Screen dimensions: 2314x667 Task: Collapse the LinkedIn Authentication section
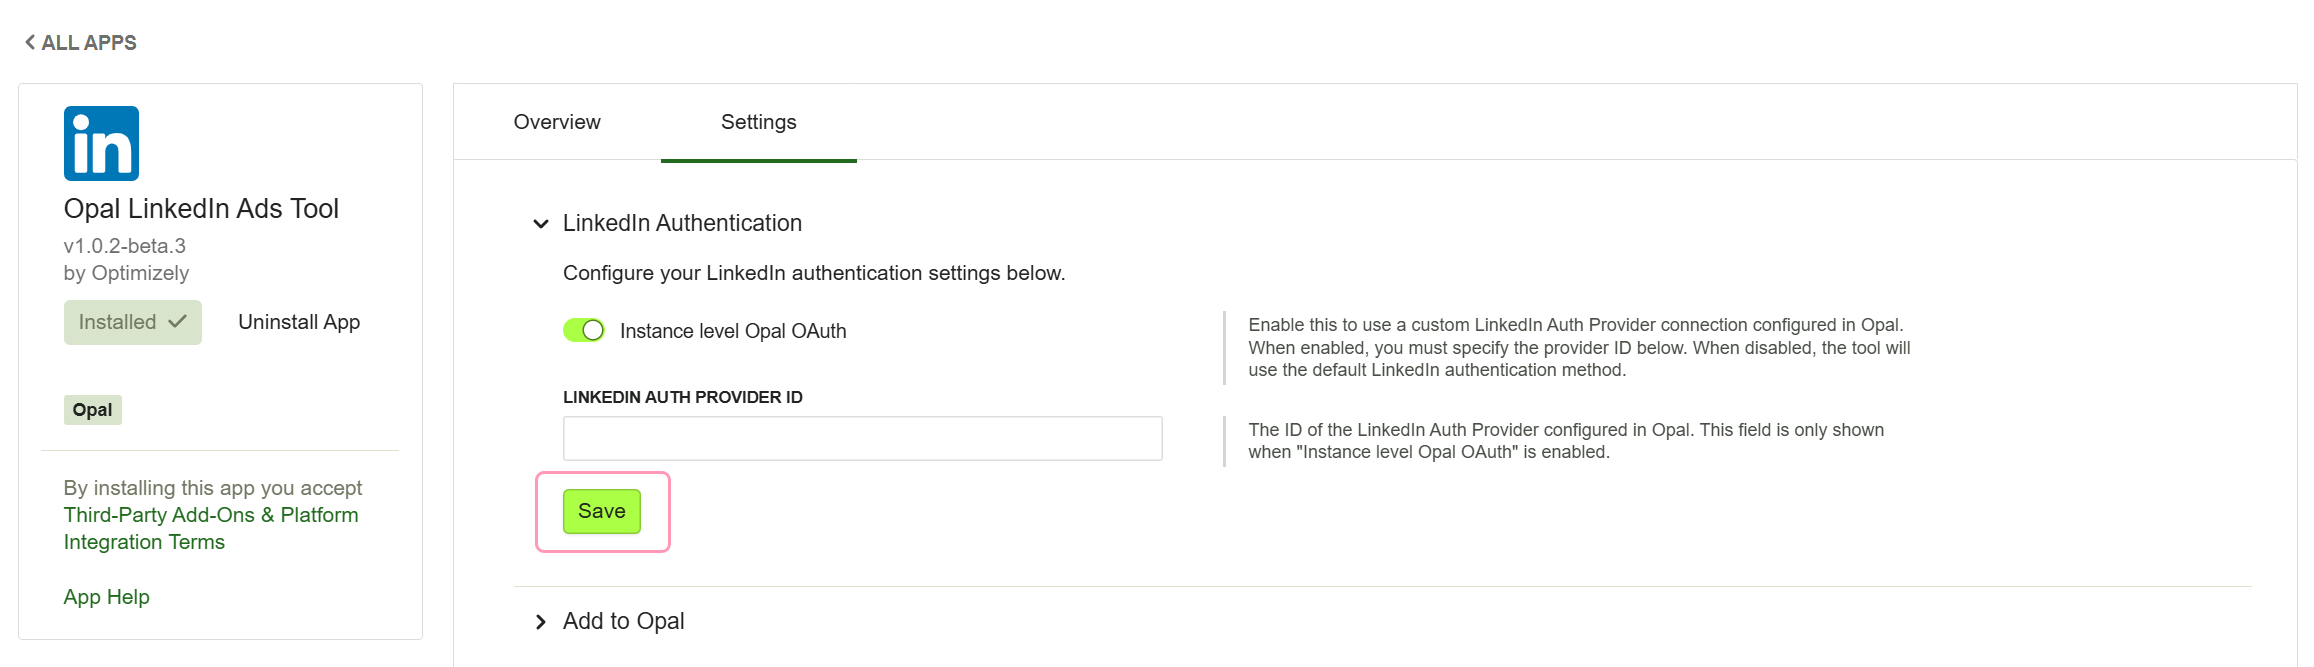[541, 224]
